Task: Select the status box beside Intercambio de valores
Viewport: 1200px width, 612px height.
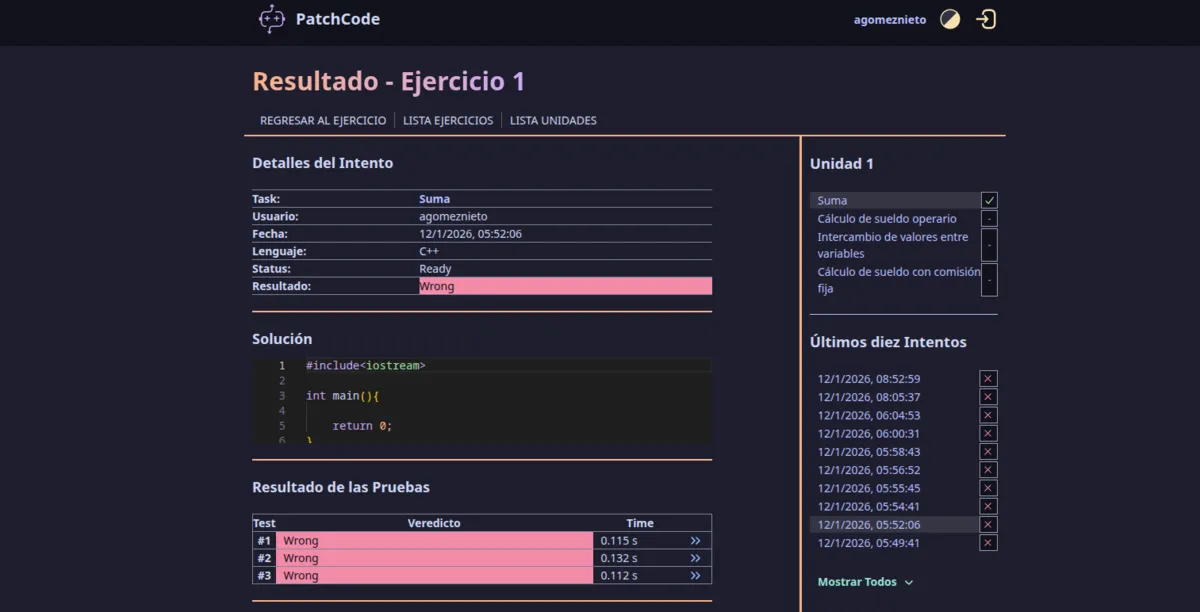Action: pyautogui.click(x=988, y=244)
